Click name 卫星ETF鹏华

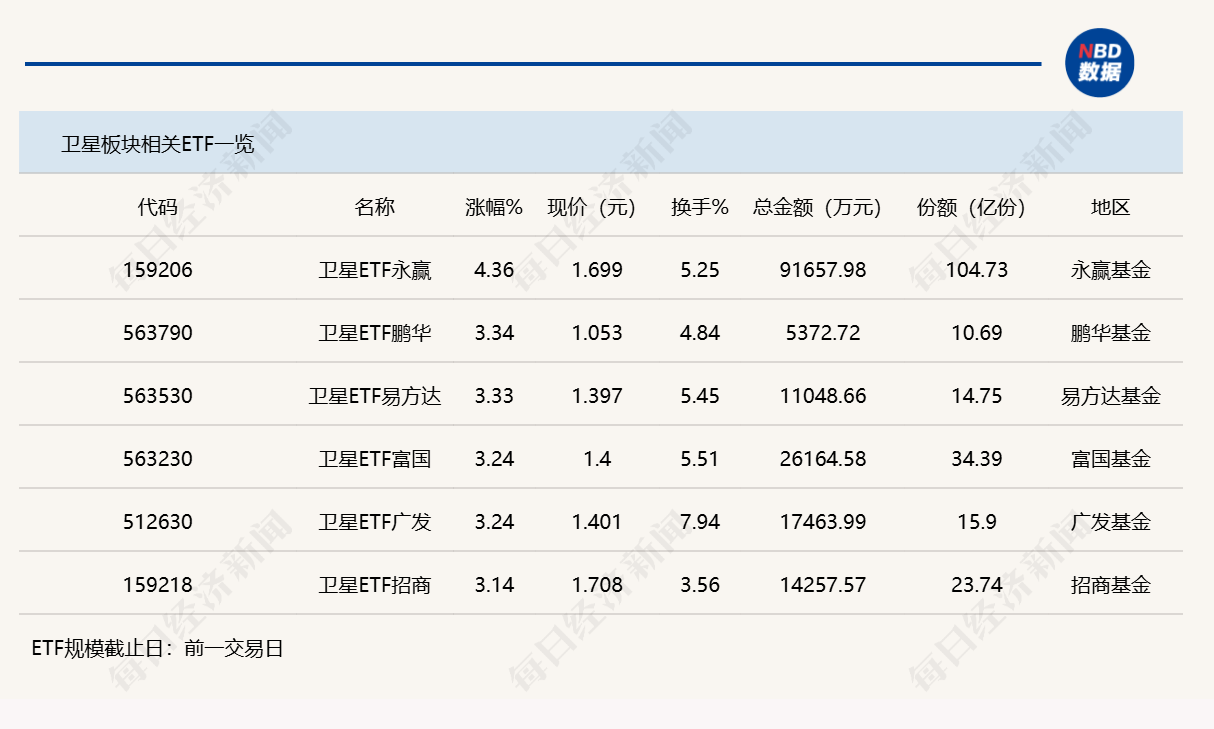coord(375,333)
